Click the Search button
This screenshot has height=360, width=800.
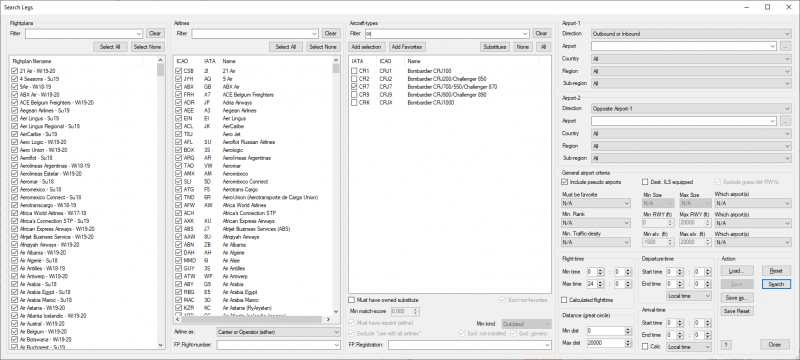click(x=776, y=284)
